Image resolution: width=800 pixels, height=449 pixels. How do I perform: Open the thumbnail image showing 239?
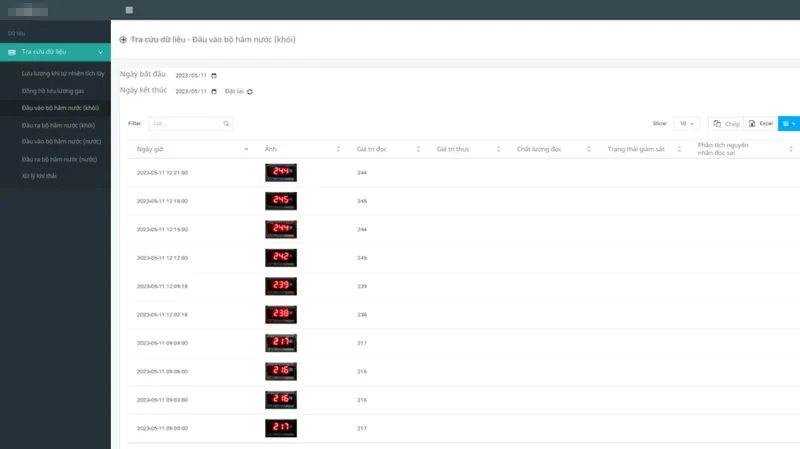coord(281,286)
